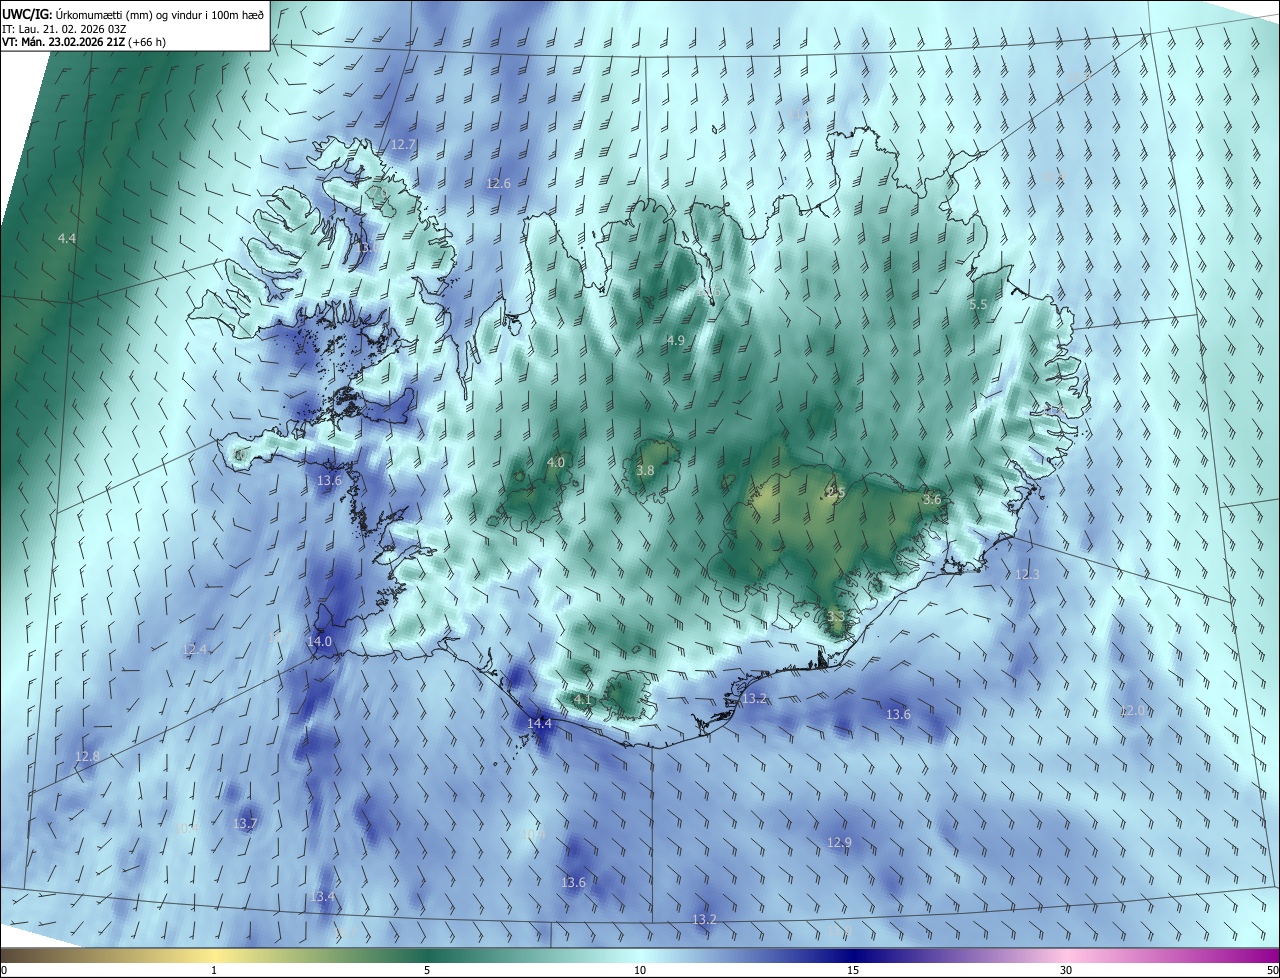Click the valid time 'VT: Mán. 23.02.2026 21Z'

tap(62, 42)
